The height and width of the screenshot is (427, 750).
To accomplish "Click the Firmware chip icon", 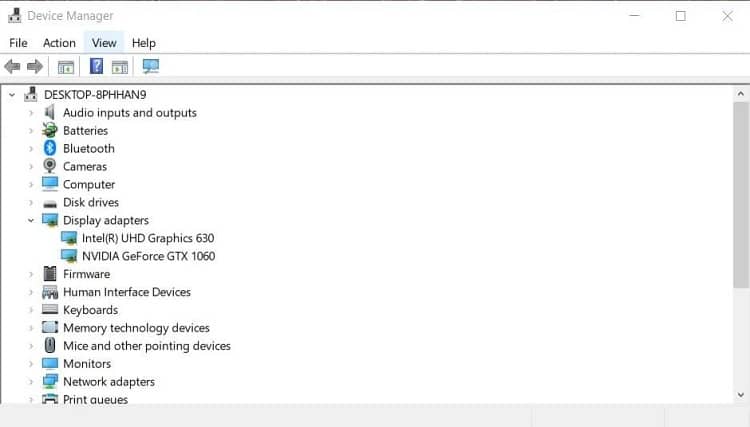I will tap(50, 274).
